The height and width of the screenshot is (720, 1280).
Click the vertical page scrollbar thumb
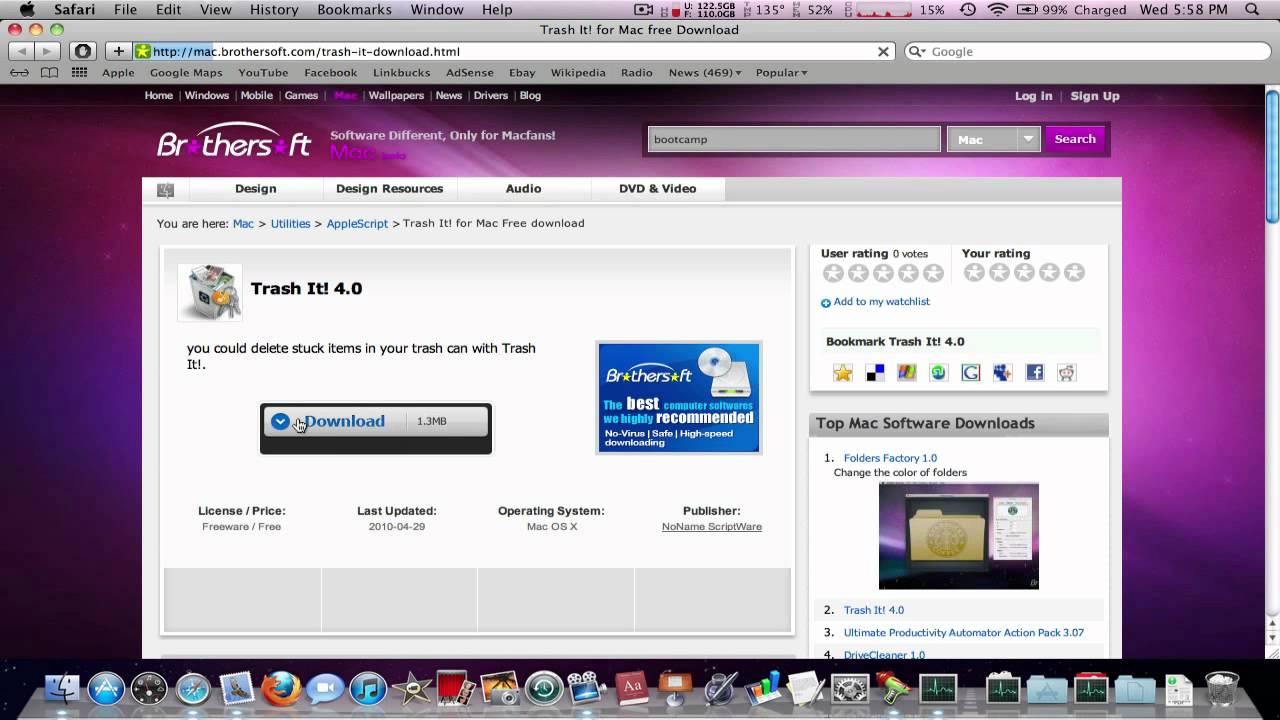click(x=1272, y=155)
